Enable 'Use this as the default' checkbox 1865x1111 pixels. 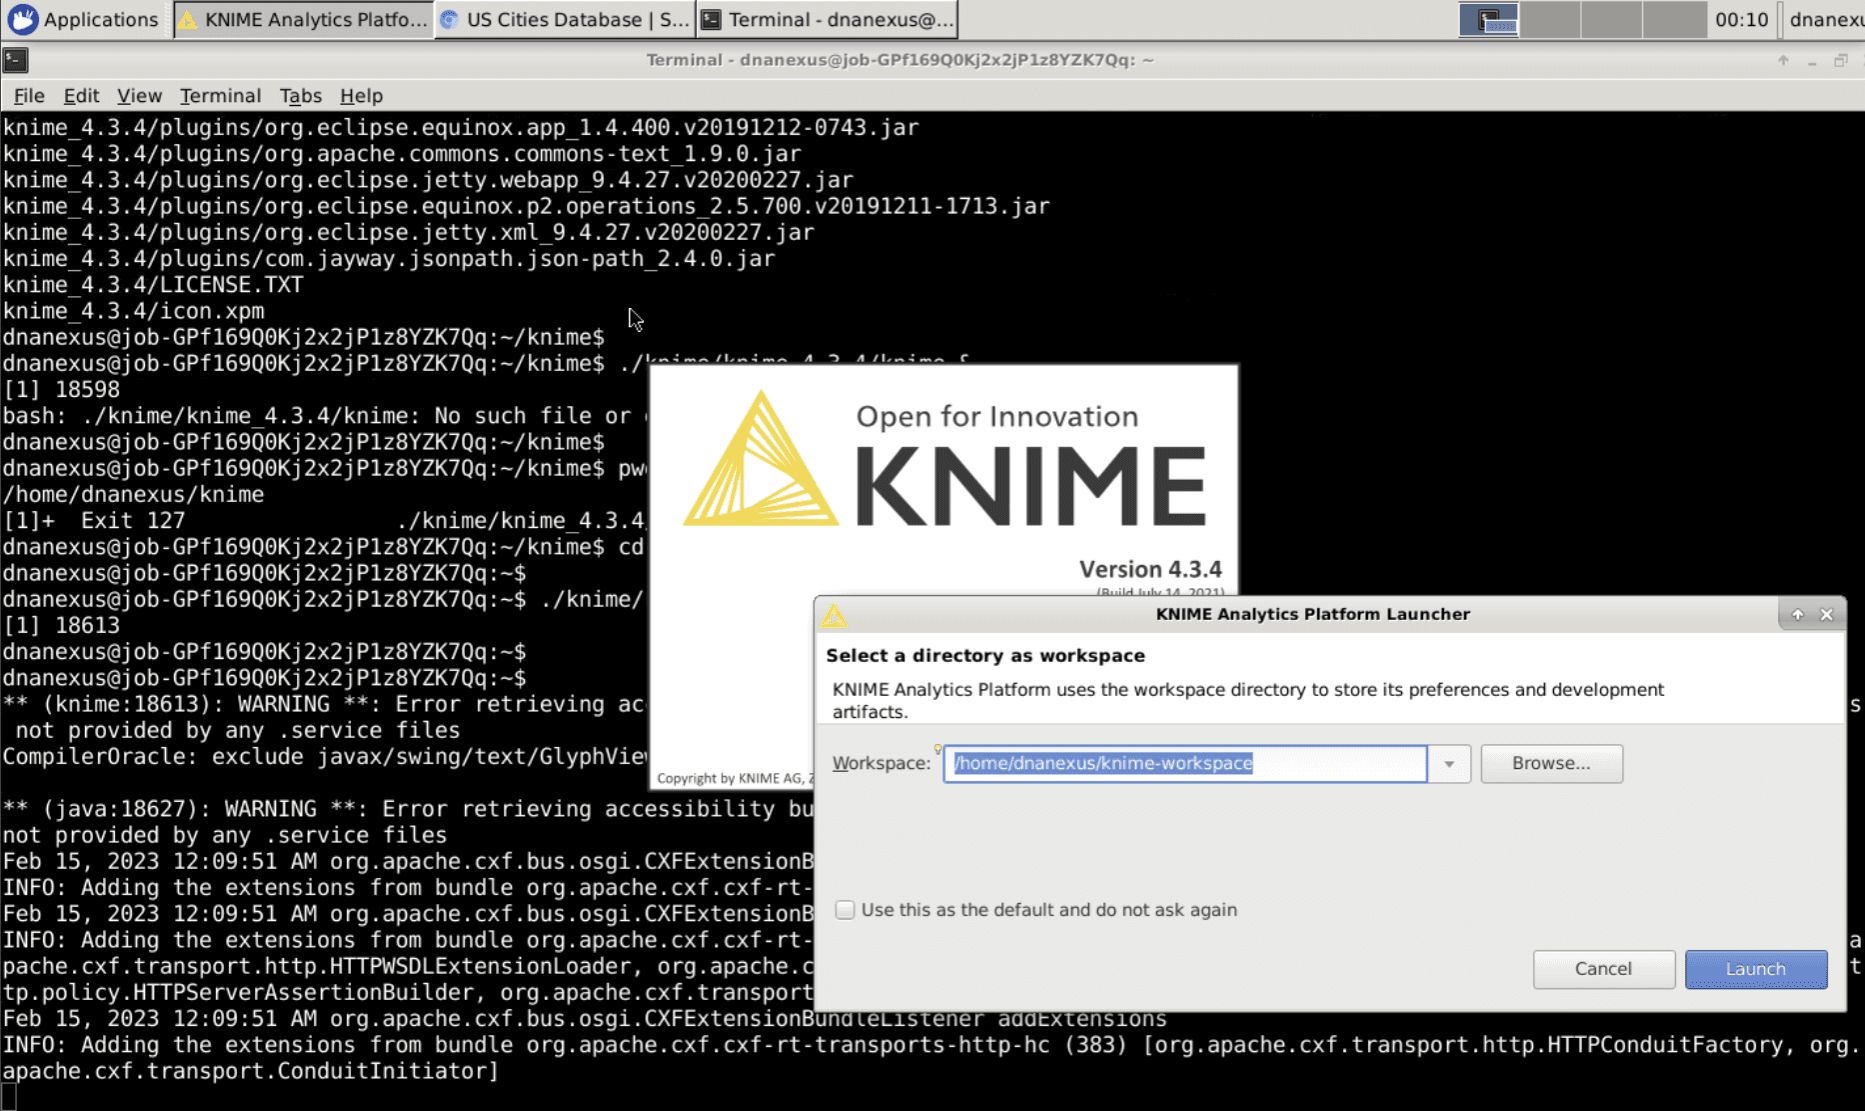click(x=845, y=910)
